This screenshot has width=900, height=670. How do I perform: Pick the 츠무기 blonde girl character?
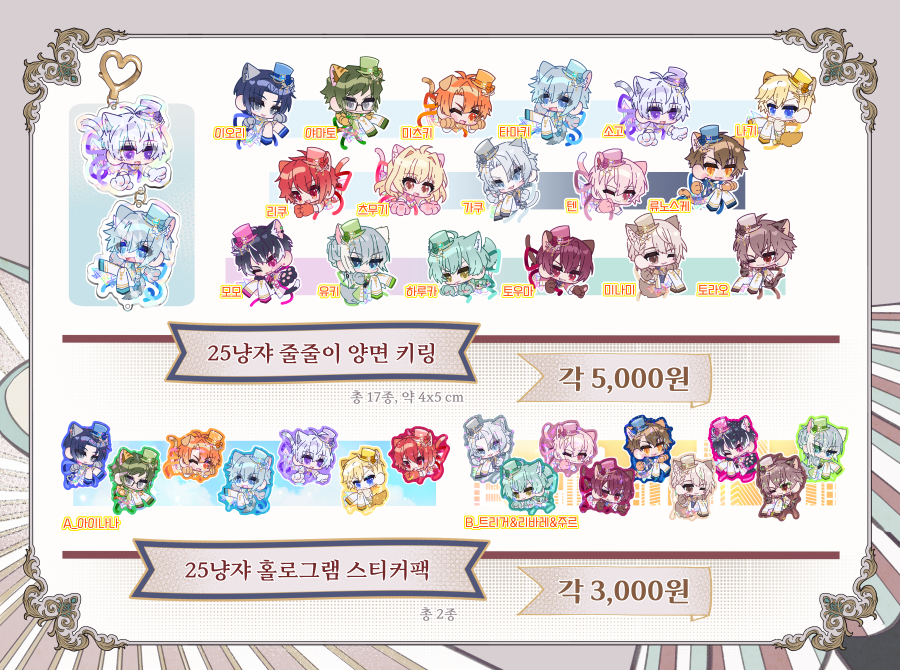pyautogui.click(x=409, y=179)
